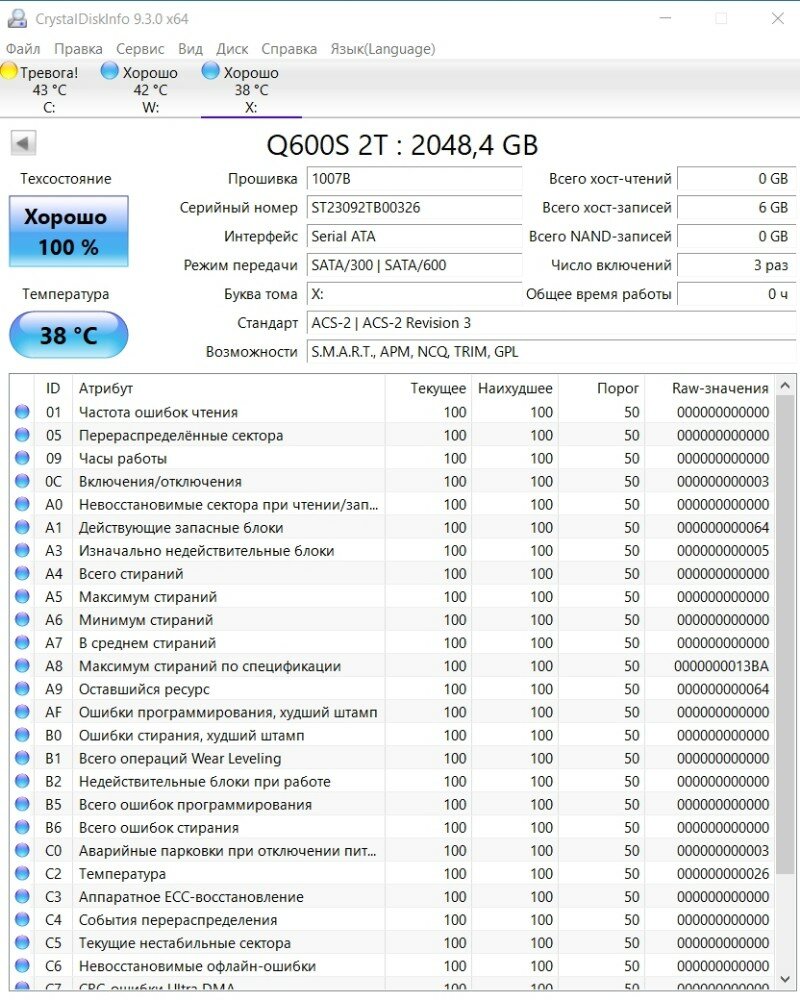Click the status orb for attribute 0C

click(x=22, y=481)
